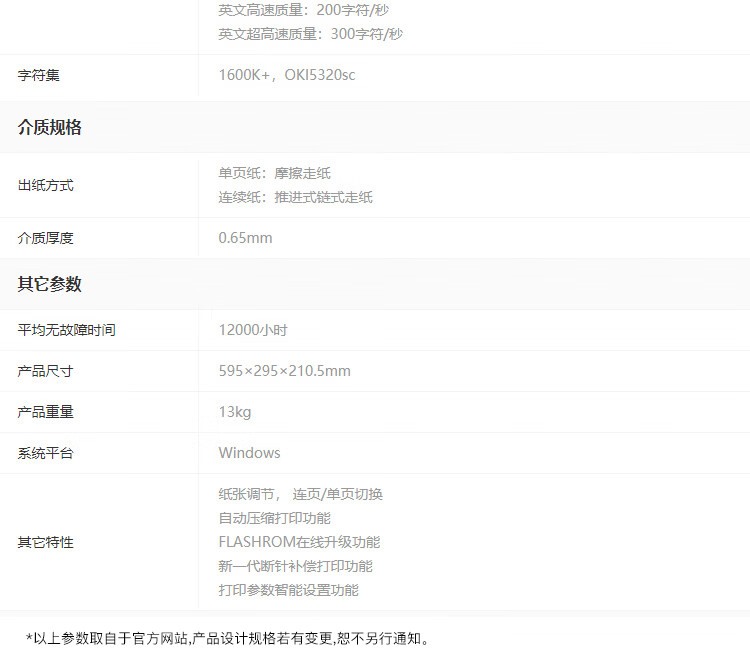Image resolution: width=750 pixels, height=657 pixels.
Task: Select the 其它特性 row label
Action: (x=46, y=542)
